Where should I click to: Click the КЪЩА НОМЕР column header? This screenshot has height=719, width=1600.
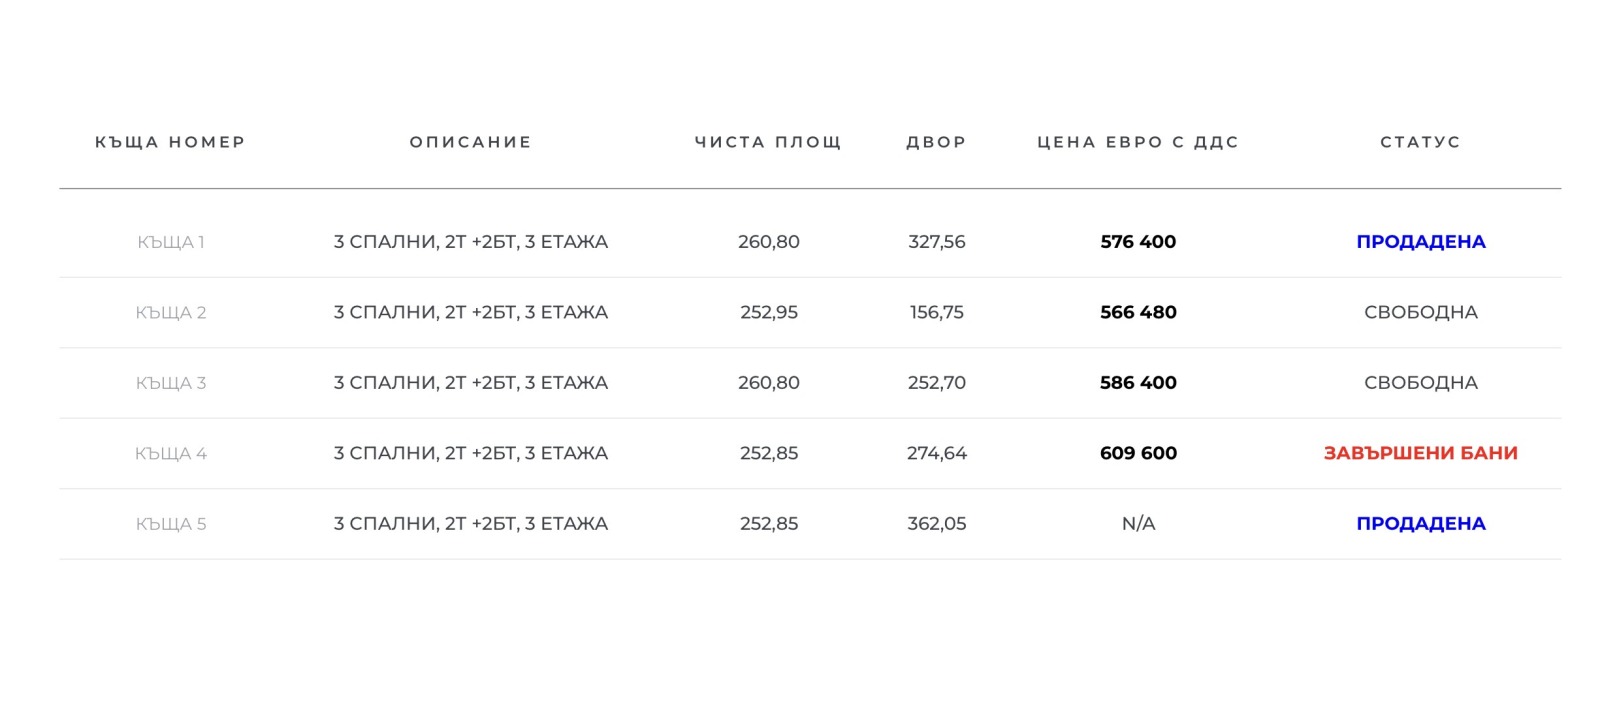point(170,142)
